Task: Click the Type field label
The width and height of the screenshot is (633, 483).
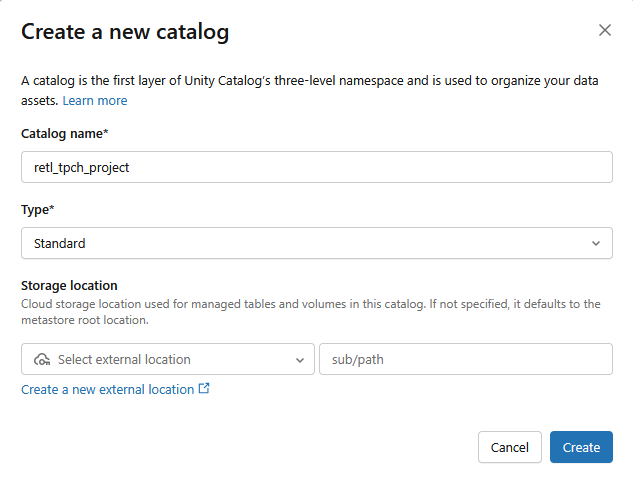Action: [38, 209]
